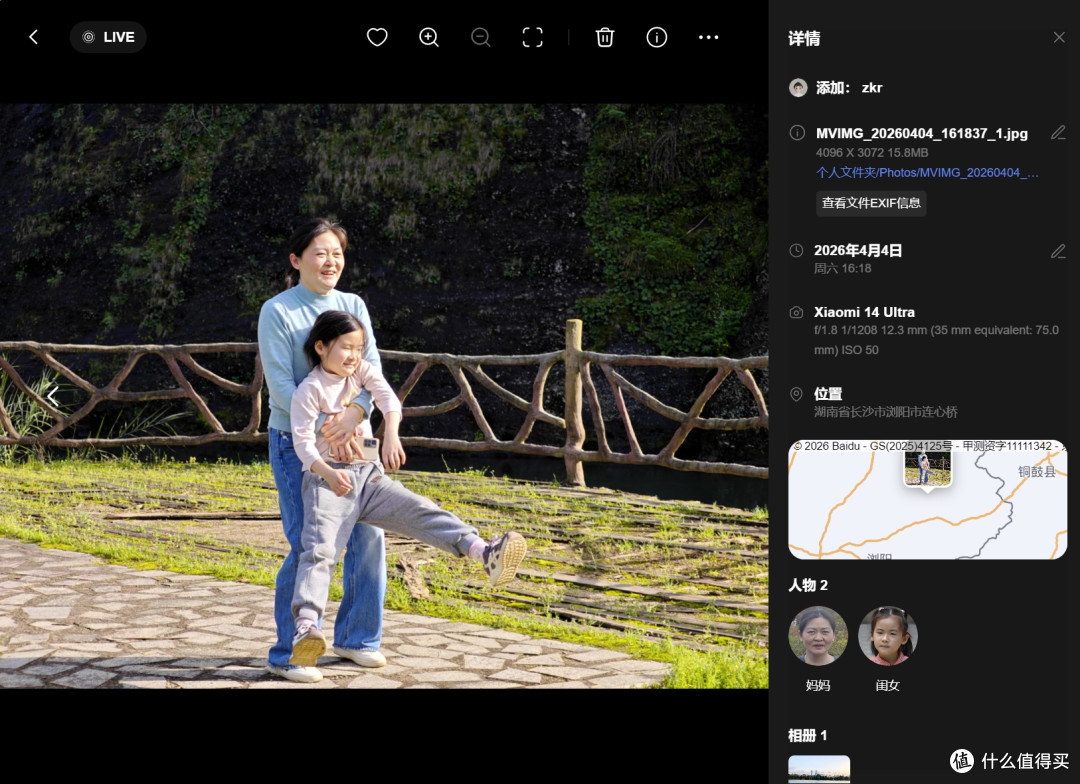Click the camera icon beside Xiaomi 14 Ultra
Image resolution: width=1080 pixels, height=784 pixels.
click(796, 313)
